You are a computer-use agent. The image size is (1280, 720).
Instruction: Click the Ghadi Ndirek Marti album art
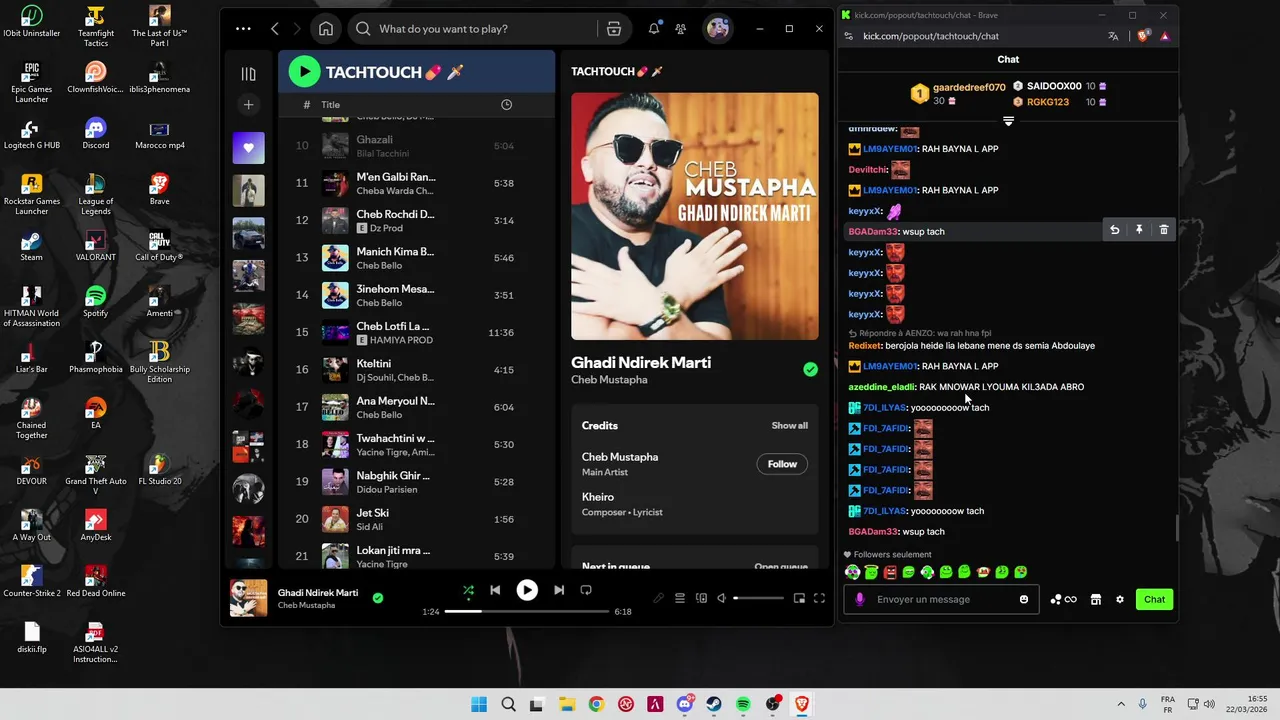pyautogui.click(x=695, y=216)
